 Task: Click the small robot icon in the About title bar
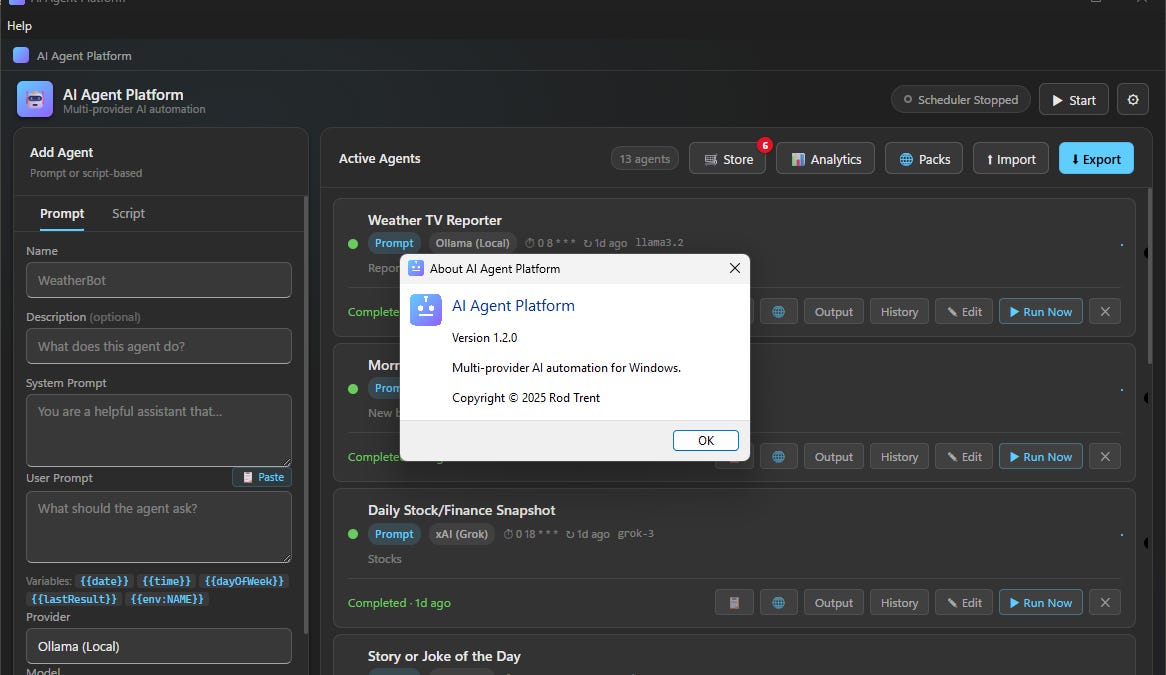point(416,268)
